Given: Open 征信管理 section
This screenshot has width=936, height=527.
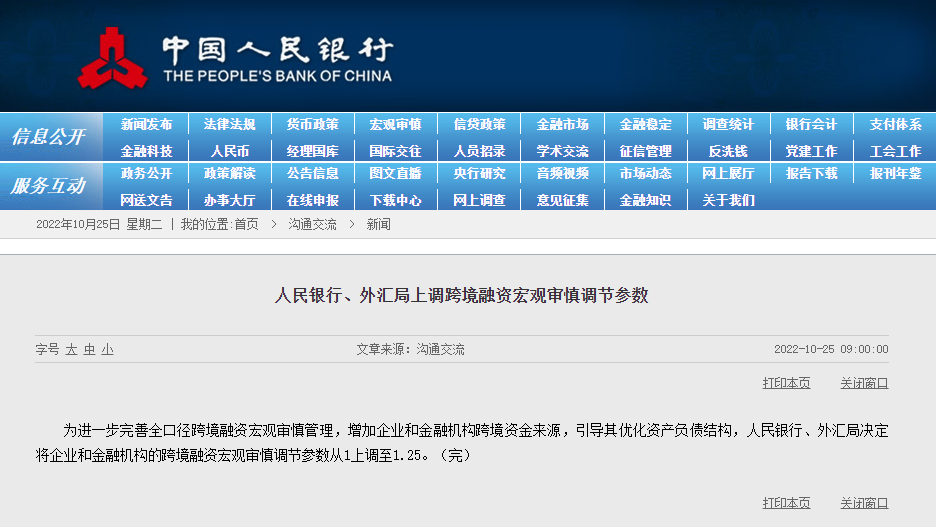Looking at the screenshot, I should [645, 151].
